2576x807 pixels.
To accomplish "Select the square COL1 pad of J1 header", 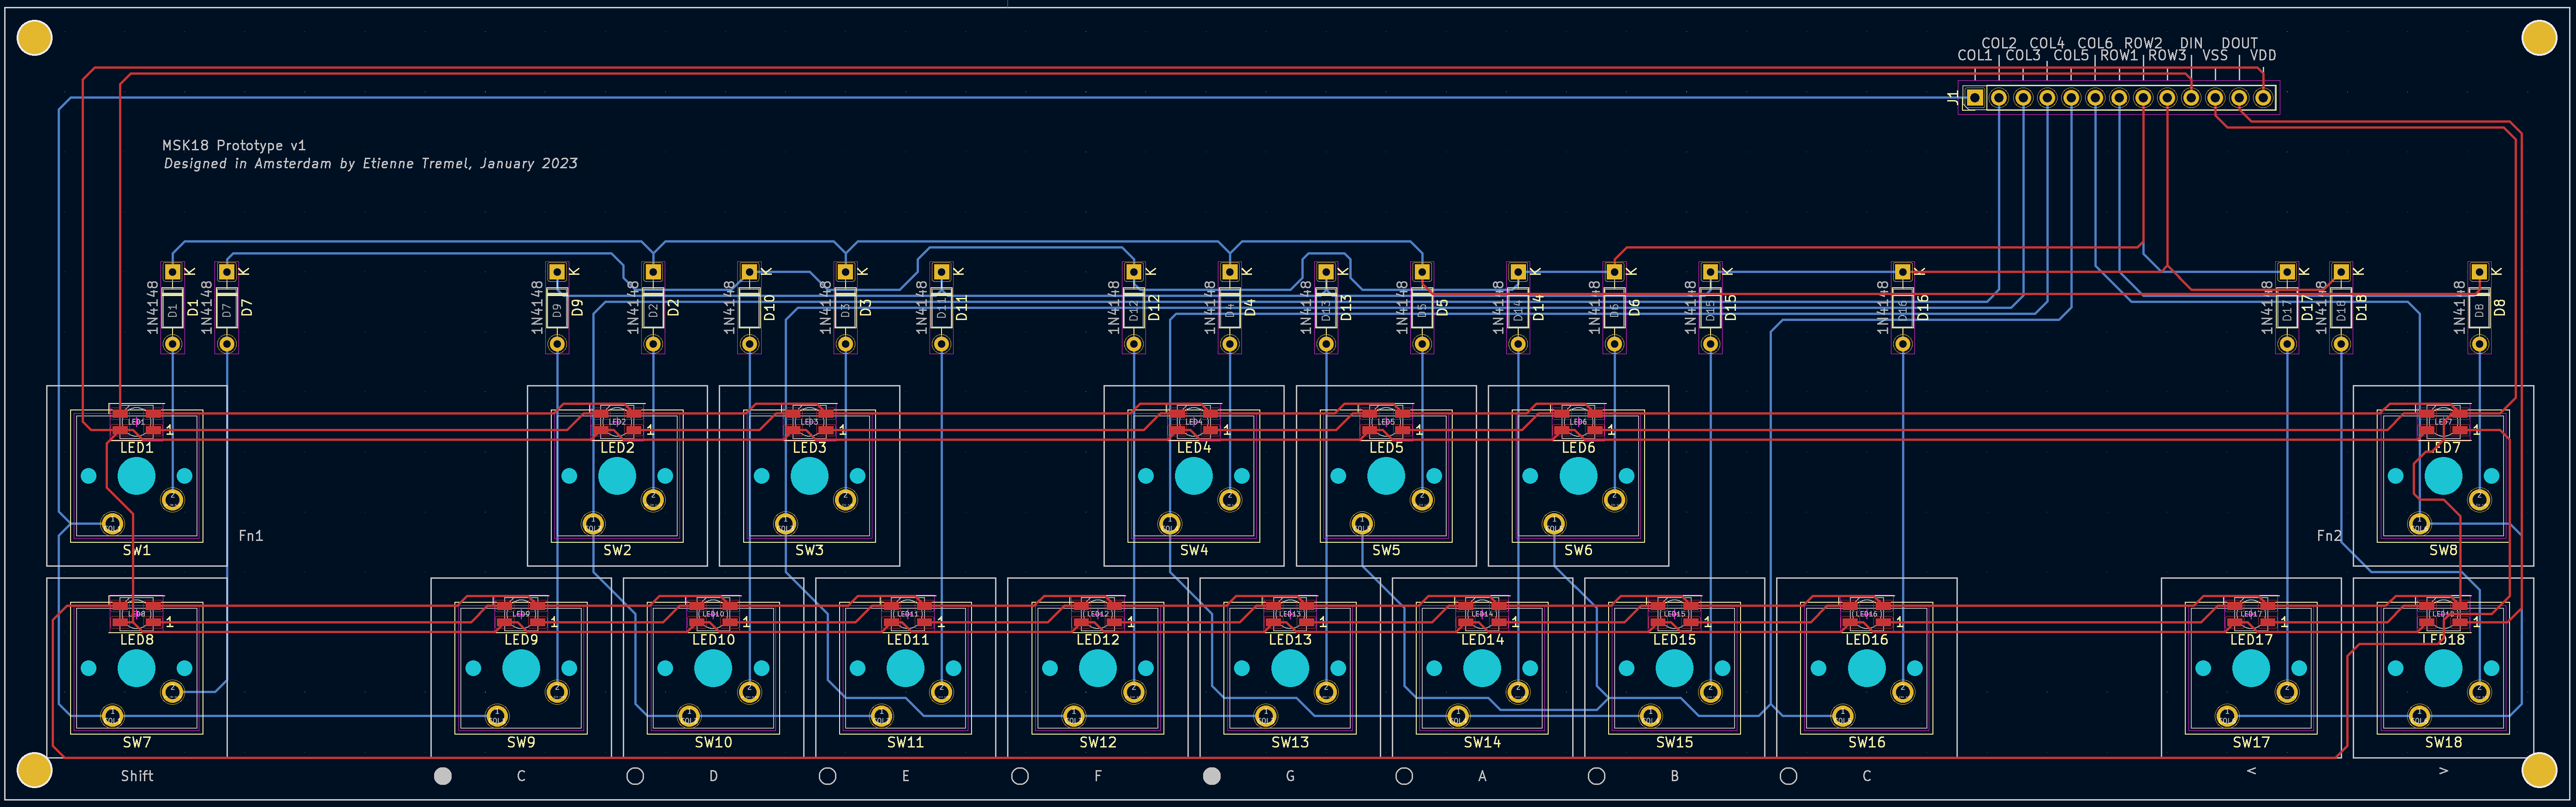I will point(1975,98).
